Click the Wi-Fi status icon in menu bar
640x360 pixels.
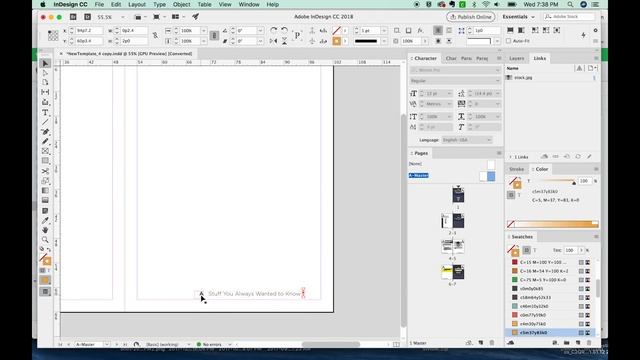point(486,4)
